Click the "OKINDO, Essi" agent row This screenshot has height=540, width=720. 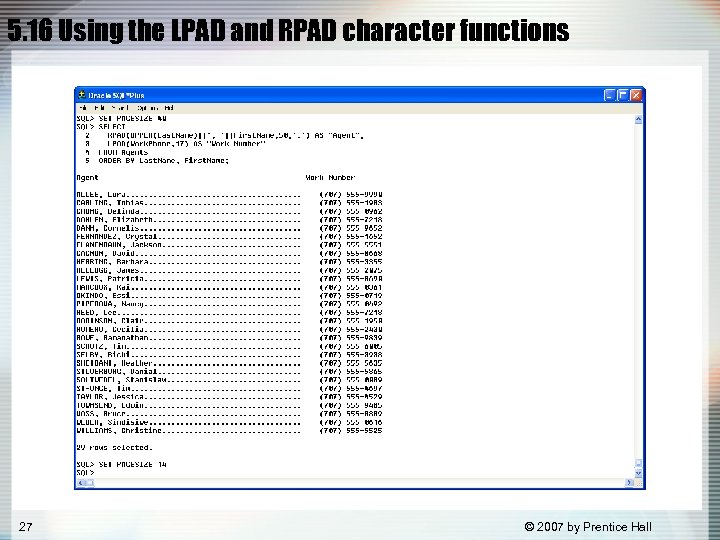pos(229,296)
